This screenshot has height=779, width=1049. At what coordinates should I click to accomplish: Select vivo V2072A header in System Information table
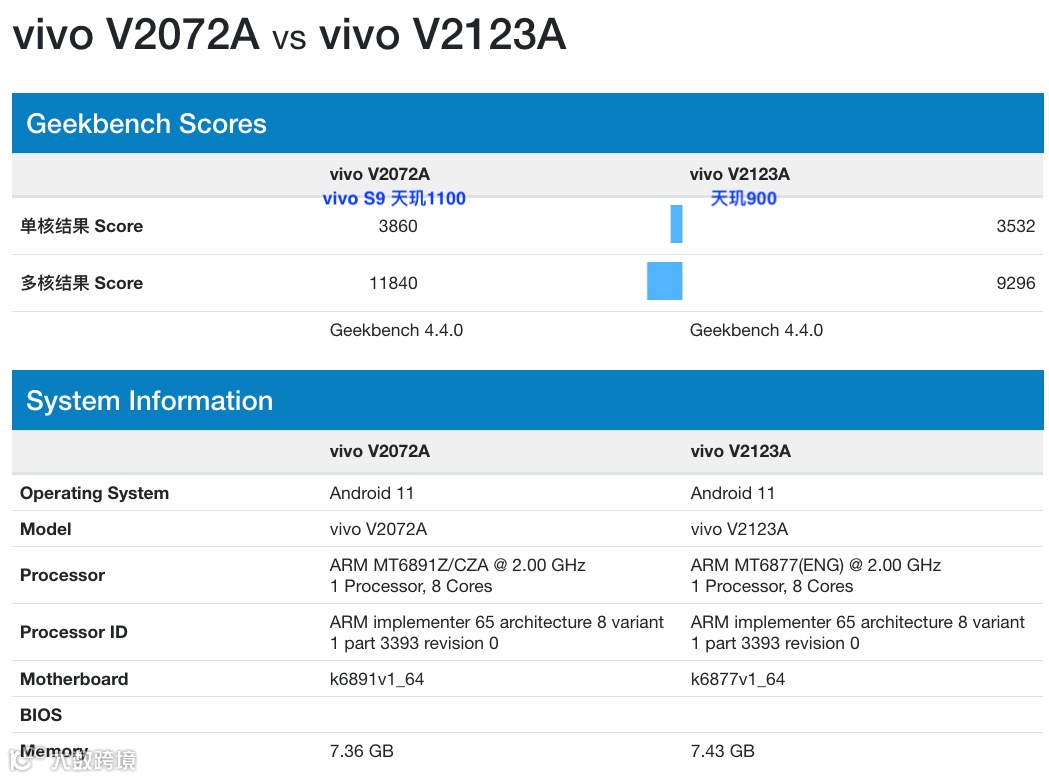pos(379,451)
